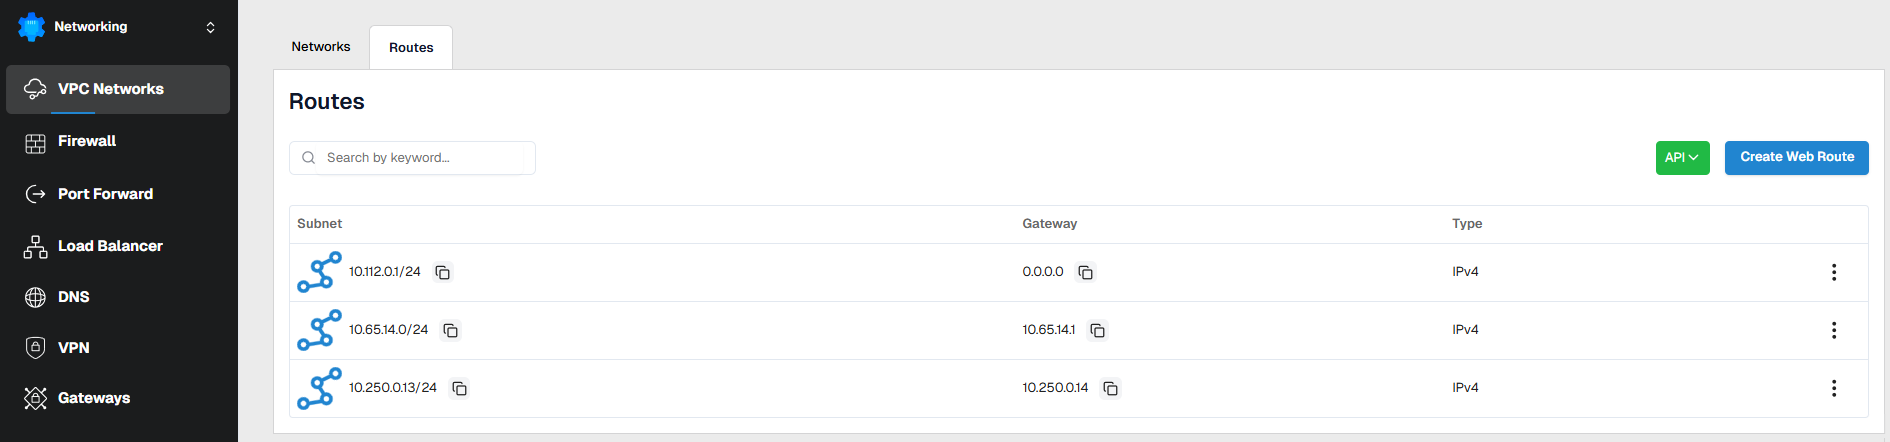Select the Routes tab
Screen dimensions: 1890x442
pyautogui.click(x=411, y=48)
